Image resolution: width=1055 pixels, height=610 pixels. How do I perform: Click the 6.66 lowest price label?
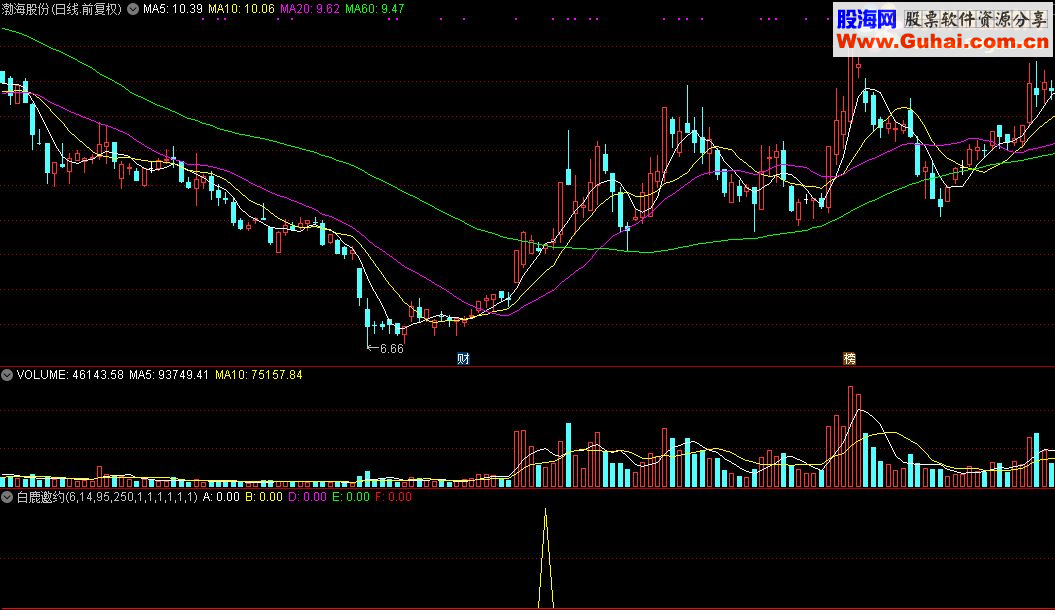click(392, 348)
